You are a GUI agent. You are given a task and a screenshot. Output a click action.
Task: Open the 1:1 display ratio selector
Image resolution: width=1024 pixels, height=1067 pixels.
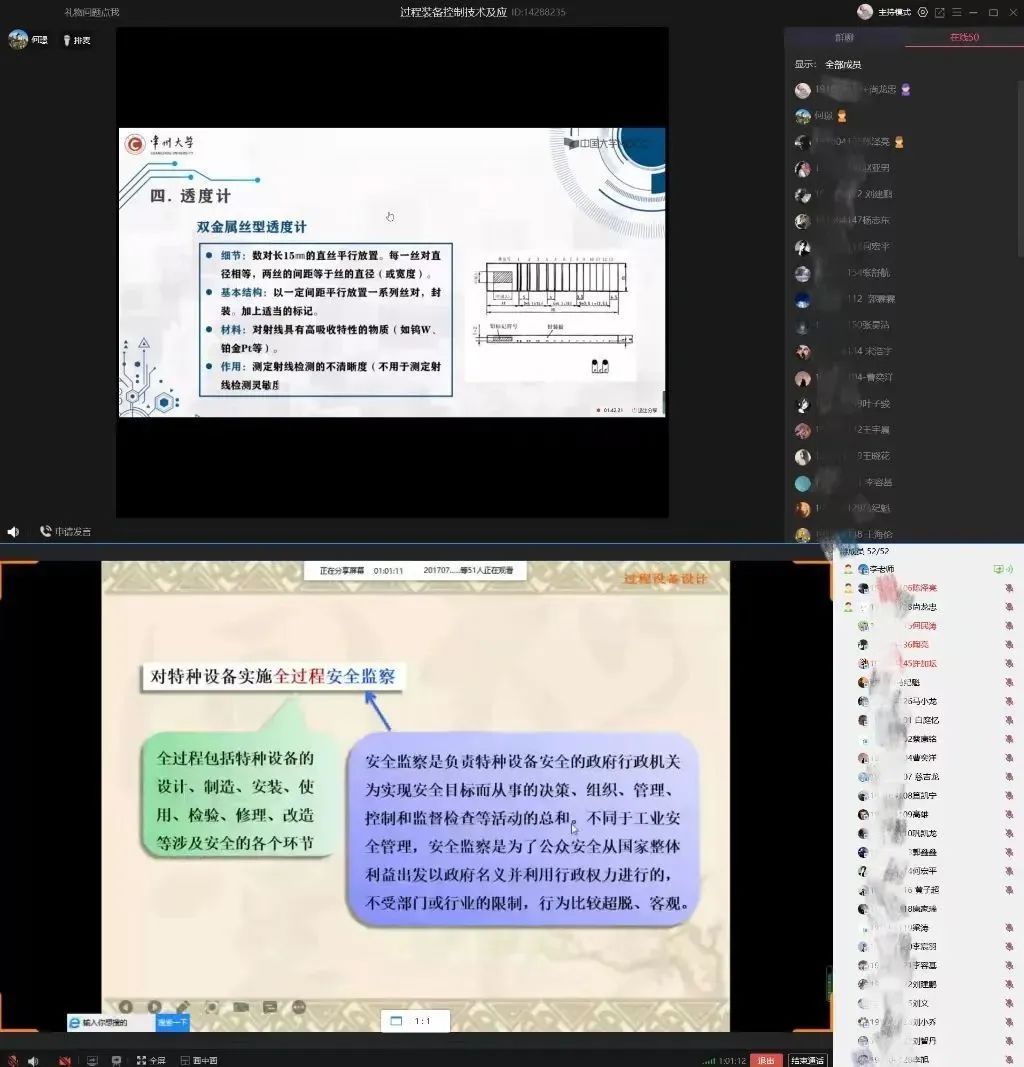click(415, 1021)
